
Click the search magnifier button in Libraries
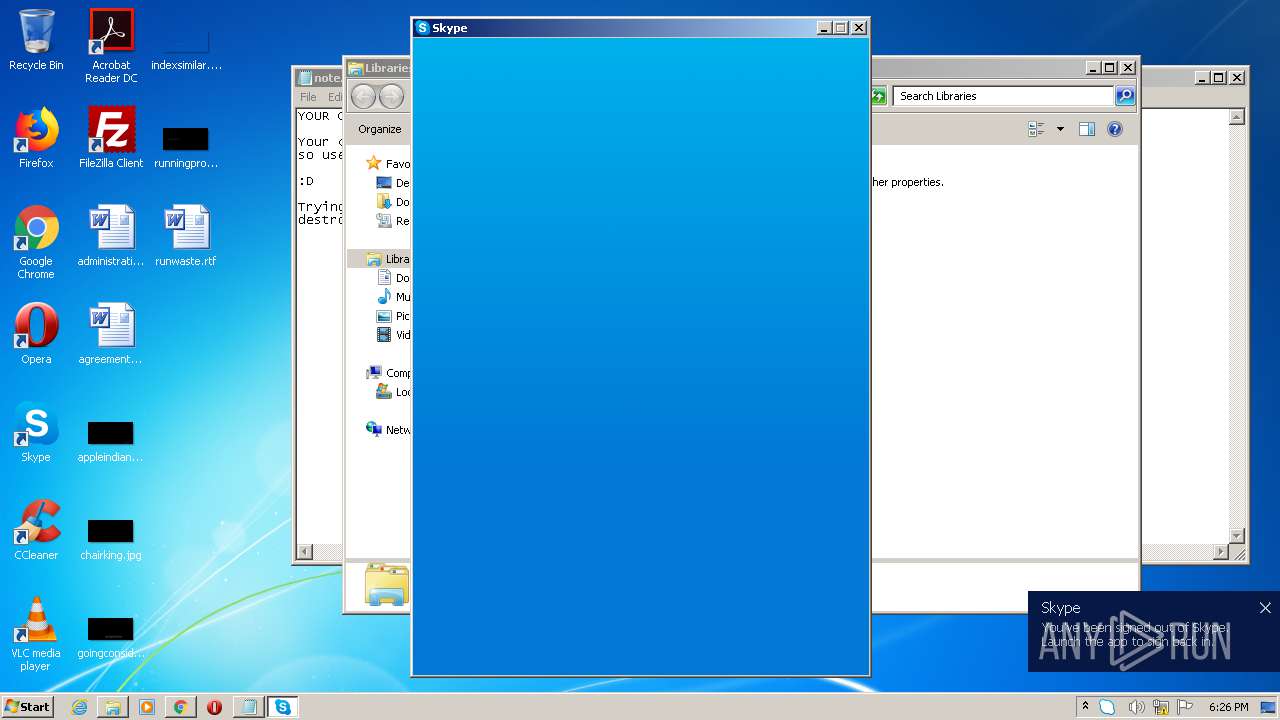1125,96
